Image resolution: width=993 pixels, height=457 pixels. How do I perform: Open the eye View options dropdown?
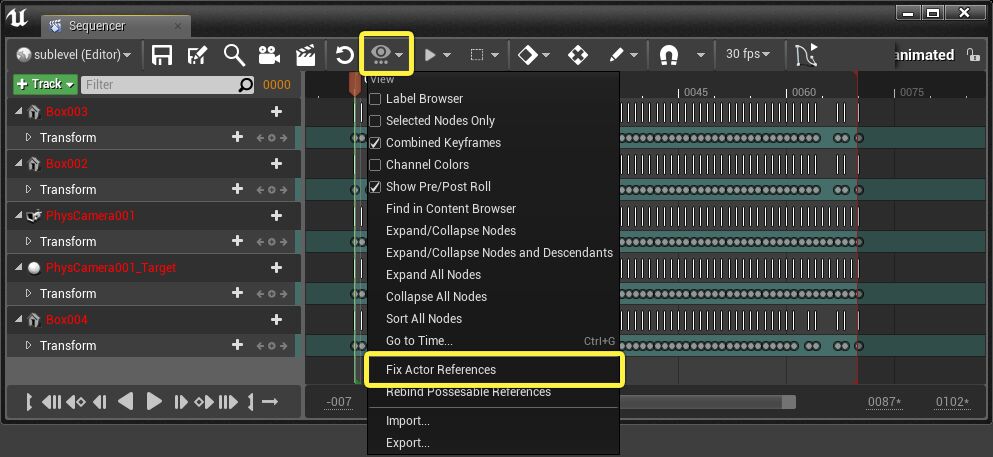pyautogui.click(x=386, y=55)
